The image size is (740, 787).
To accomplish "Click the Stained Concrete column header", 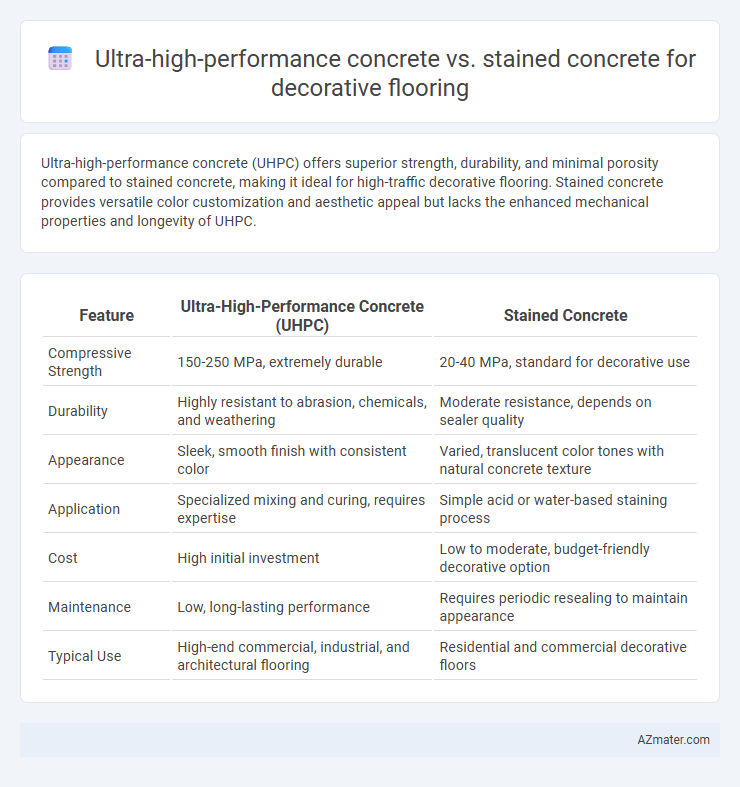I will coord(565,315).
